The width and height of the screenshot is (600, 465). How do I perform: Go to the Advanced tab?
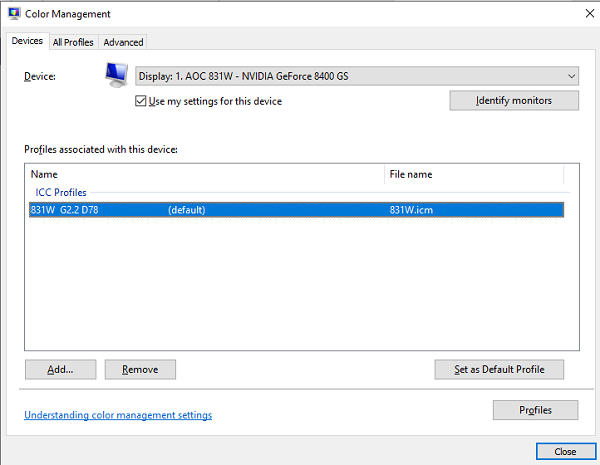click(x=123, y=42)
